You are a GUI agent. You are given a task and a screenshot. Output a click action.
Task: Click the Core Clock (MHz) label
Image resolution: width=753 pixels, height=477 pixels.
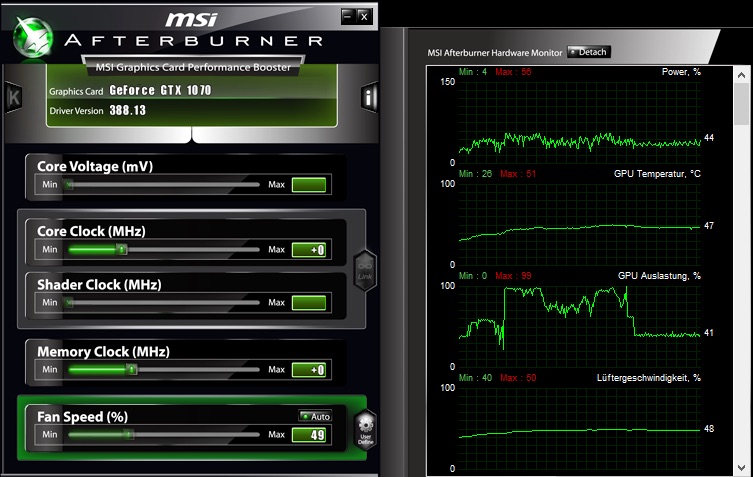[x=91, y=231]
